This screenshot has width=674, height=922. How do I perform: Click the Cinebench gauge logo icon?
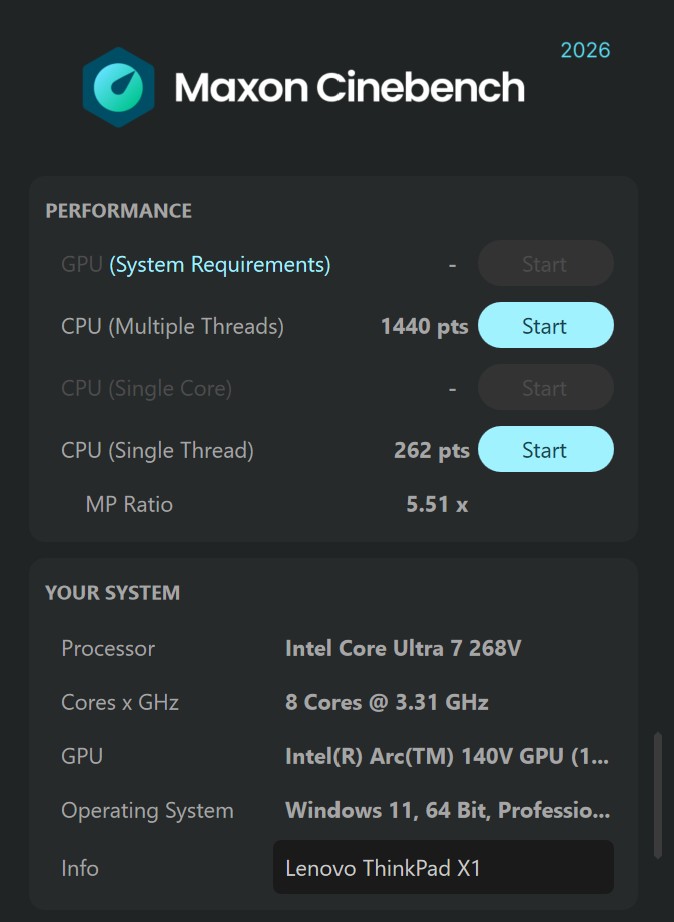[x=118, y=87]
